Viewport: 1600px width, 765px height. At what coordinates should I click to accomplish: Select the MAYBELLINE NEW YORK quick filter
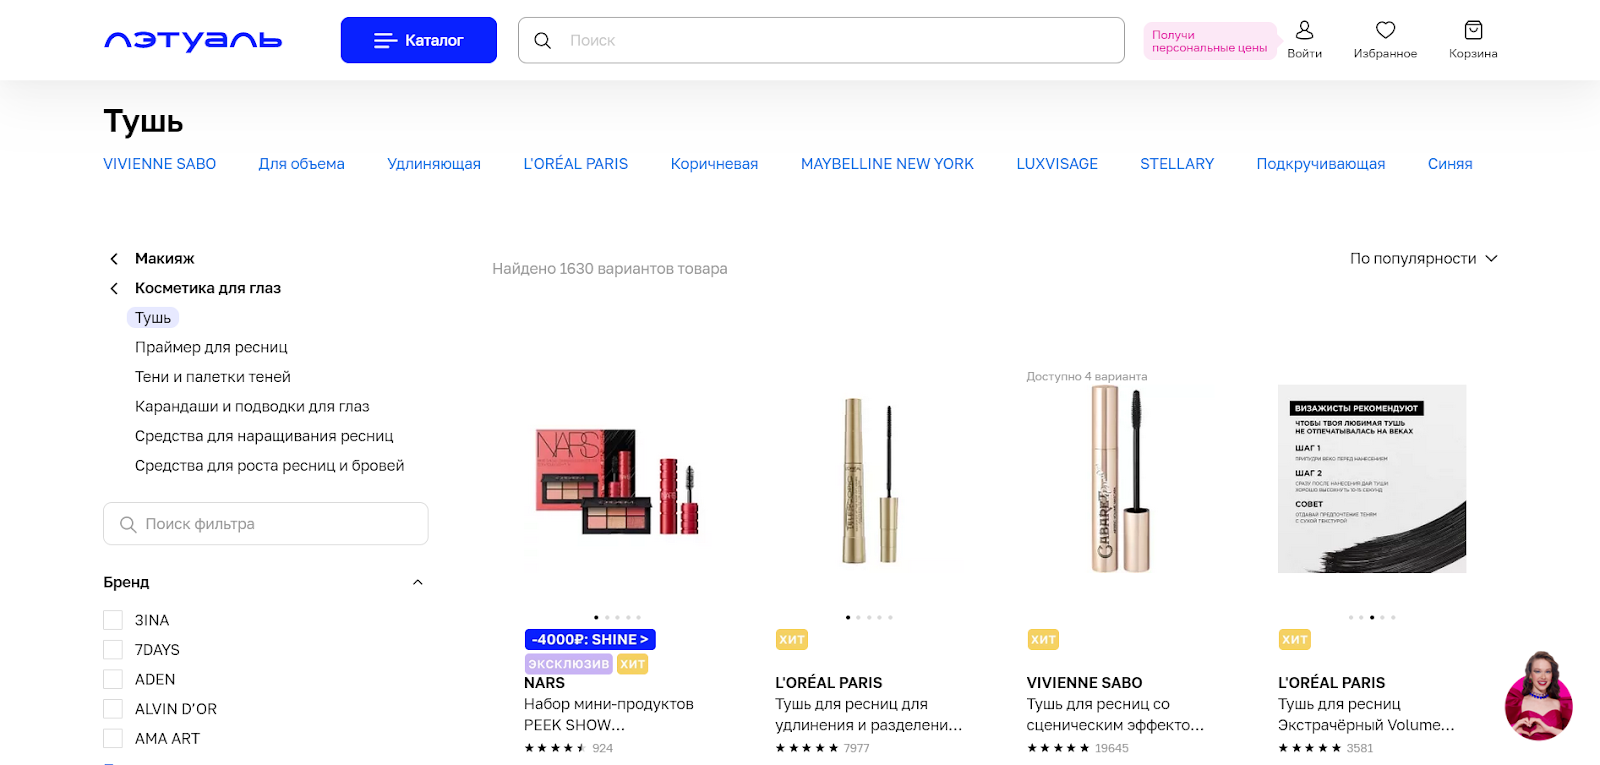[887, 164]
